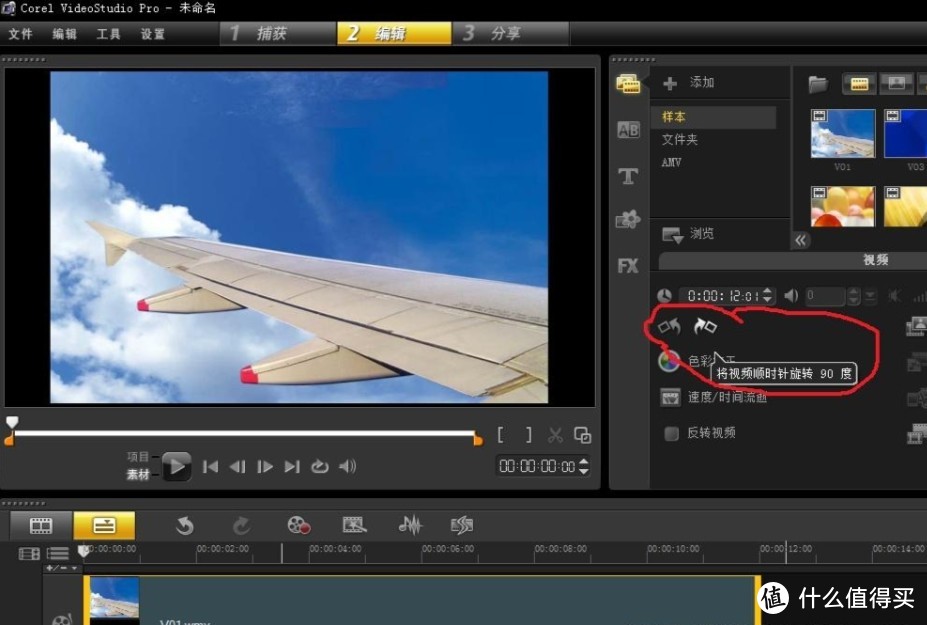Click the video duration timecode field

tap(721, 296)
